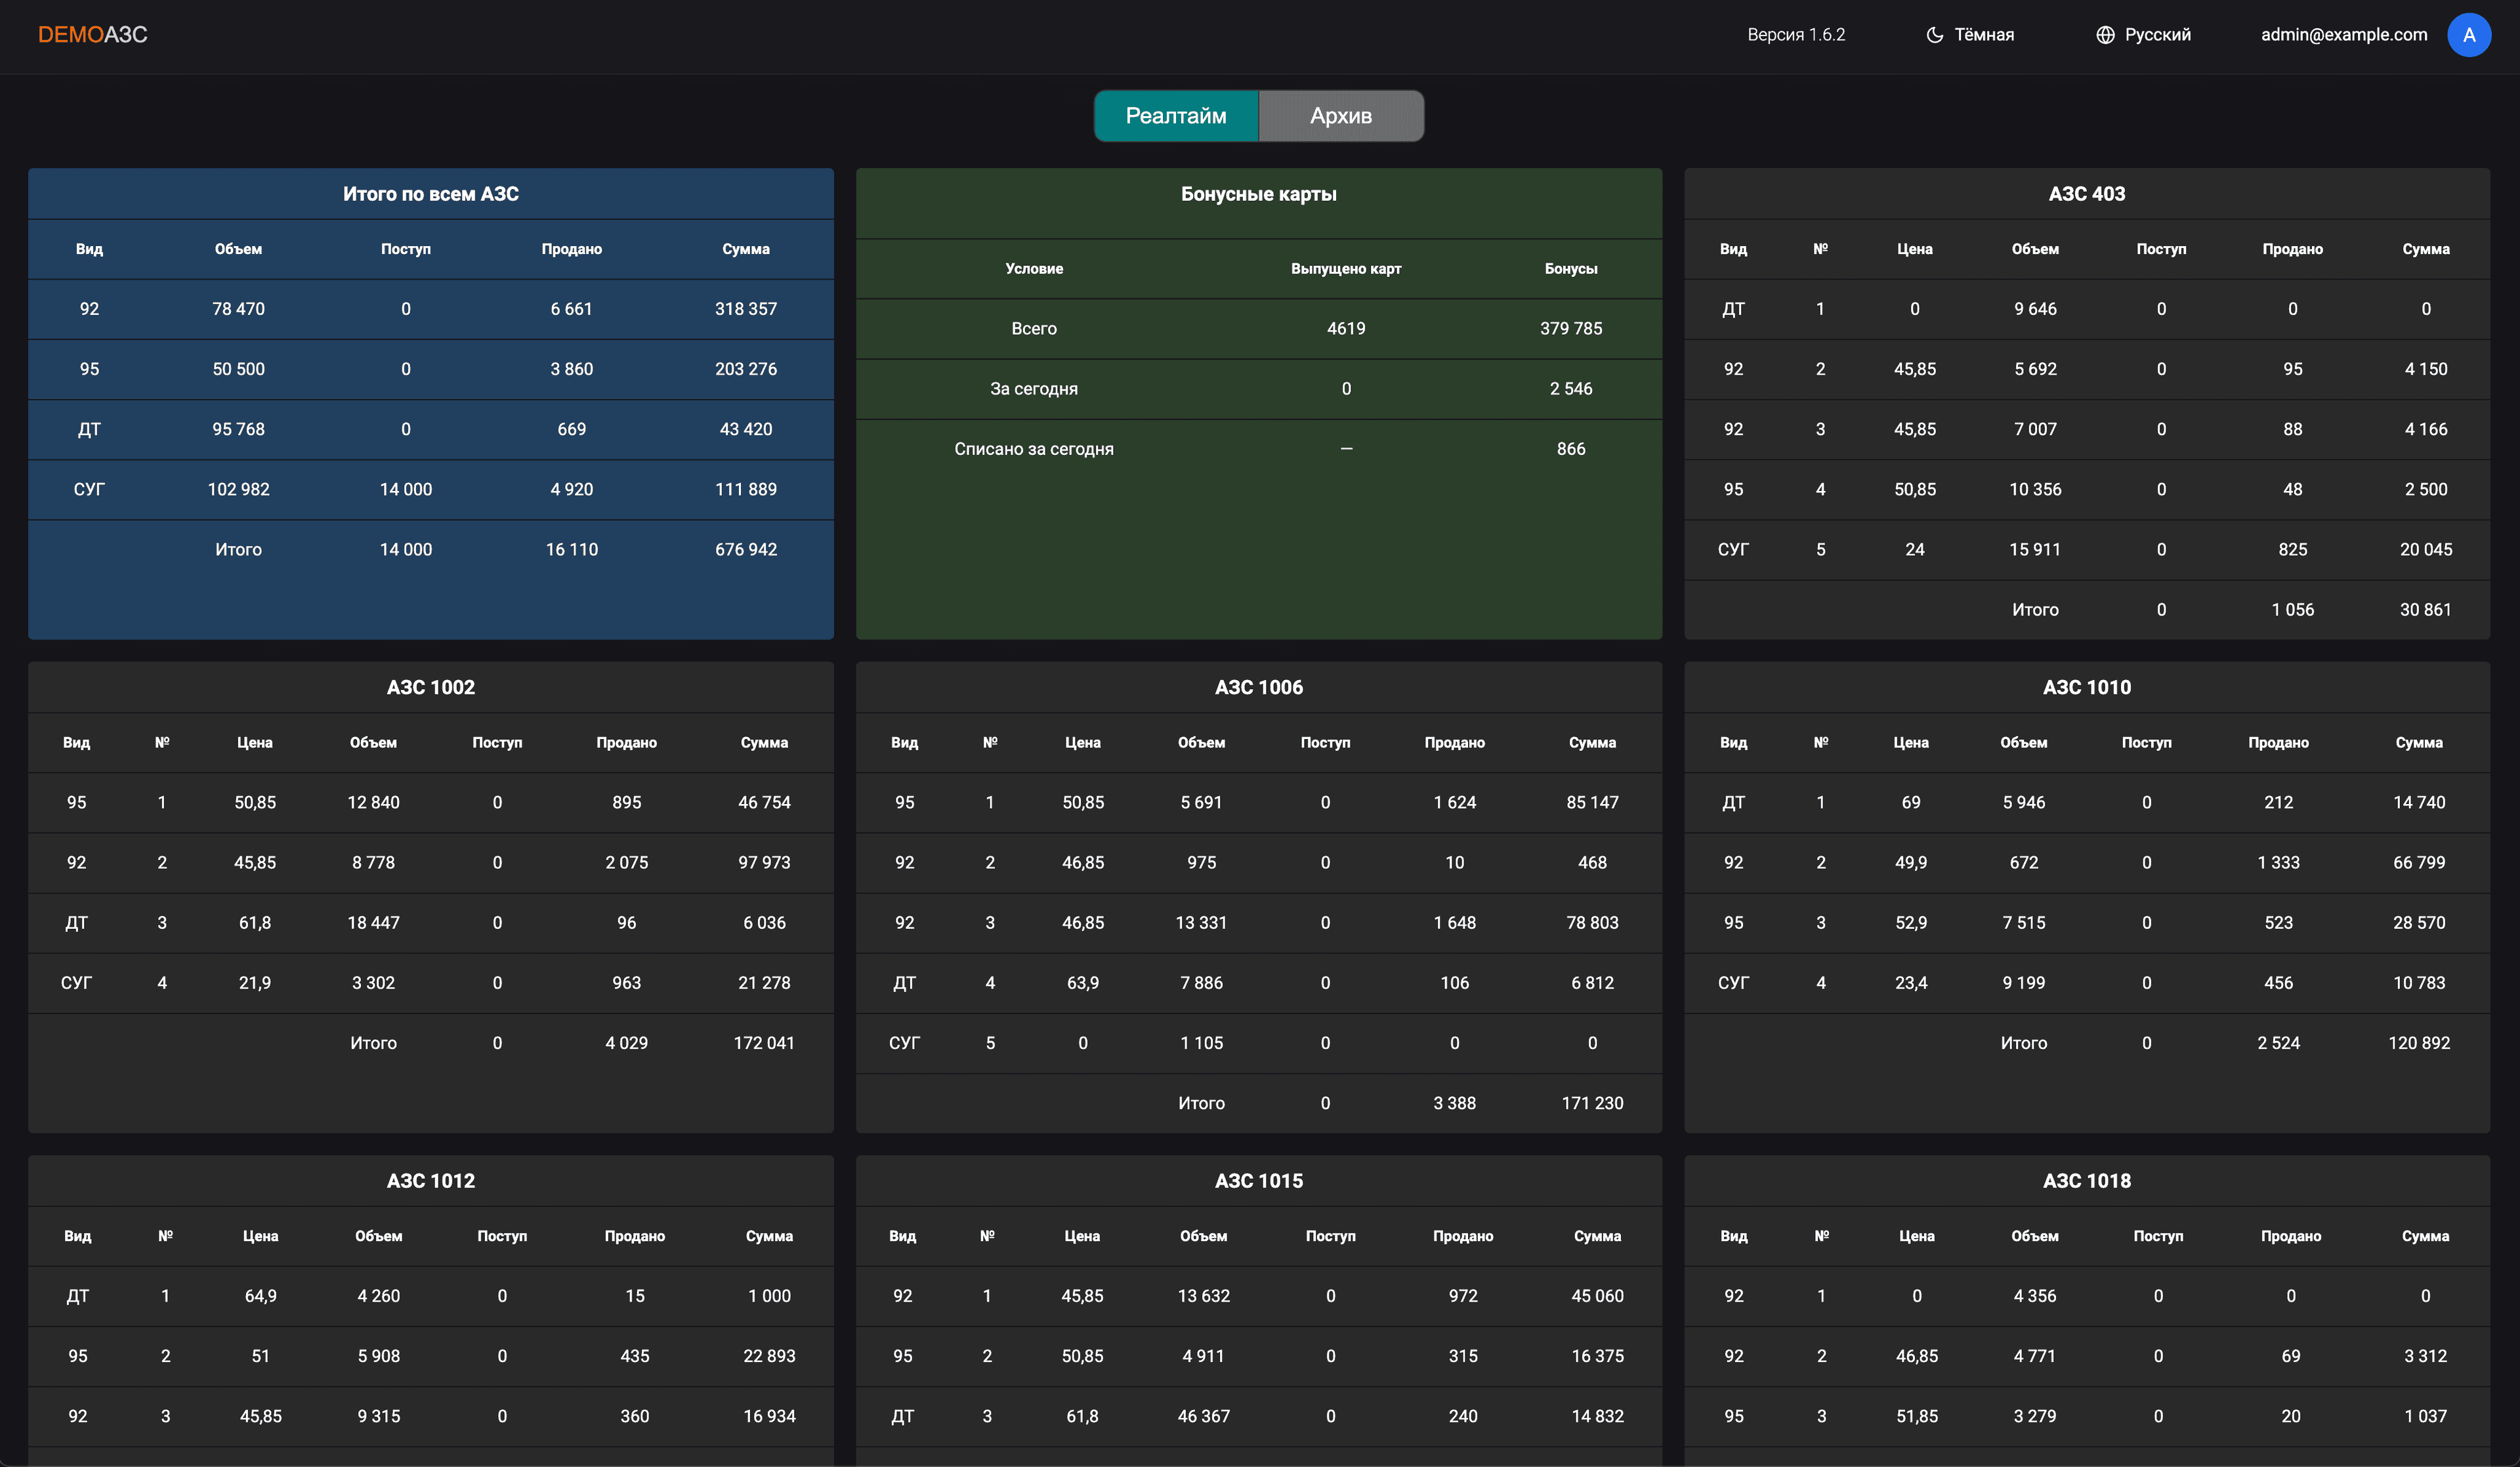Open the Бонусные карты panel header

point(1258,194)
